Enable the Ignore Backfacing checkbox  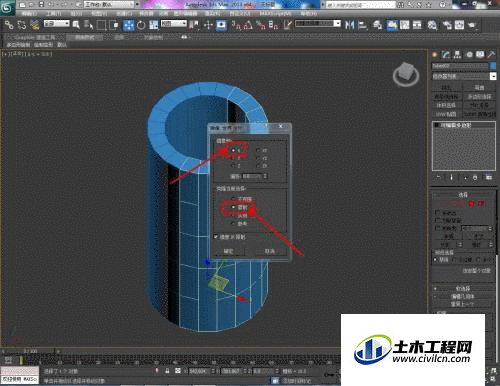click(437, 220)
